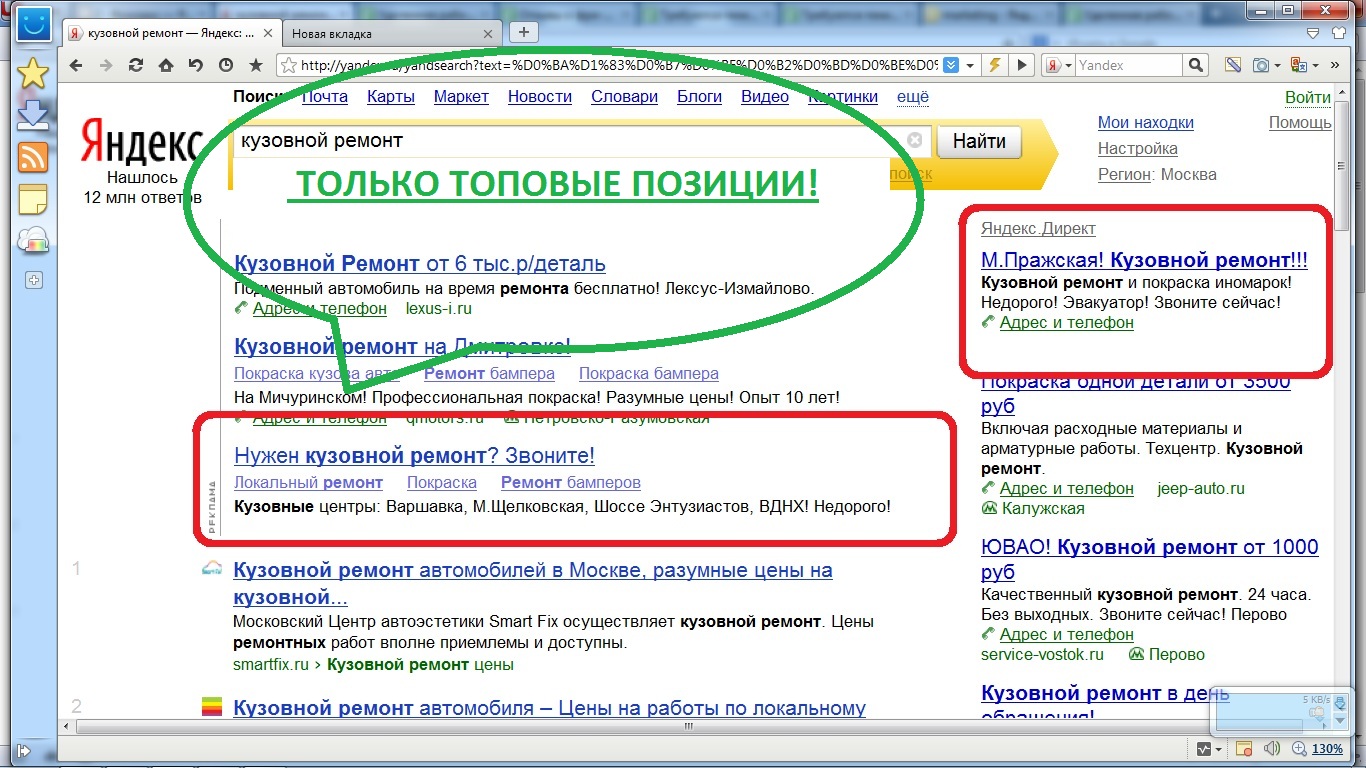Switch to the кузовной ремонт — Яндекс tab
Image resolution: width=1366 pixels, height=768 pixels.
point(170,33)
